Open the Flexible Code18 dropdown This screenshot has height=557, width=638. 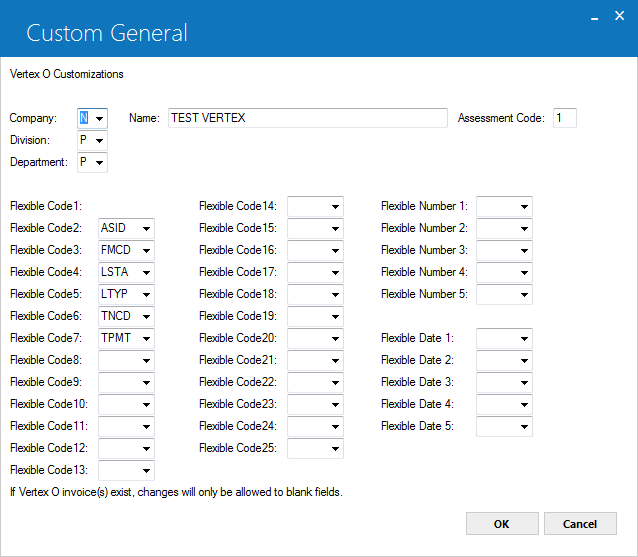coord(315,294)
